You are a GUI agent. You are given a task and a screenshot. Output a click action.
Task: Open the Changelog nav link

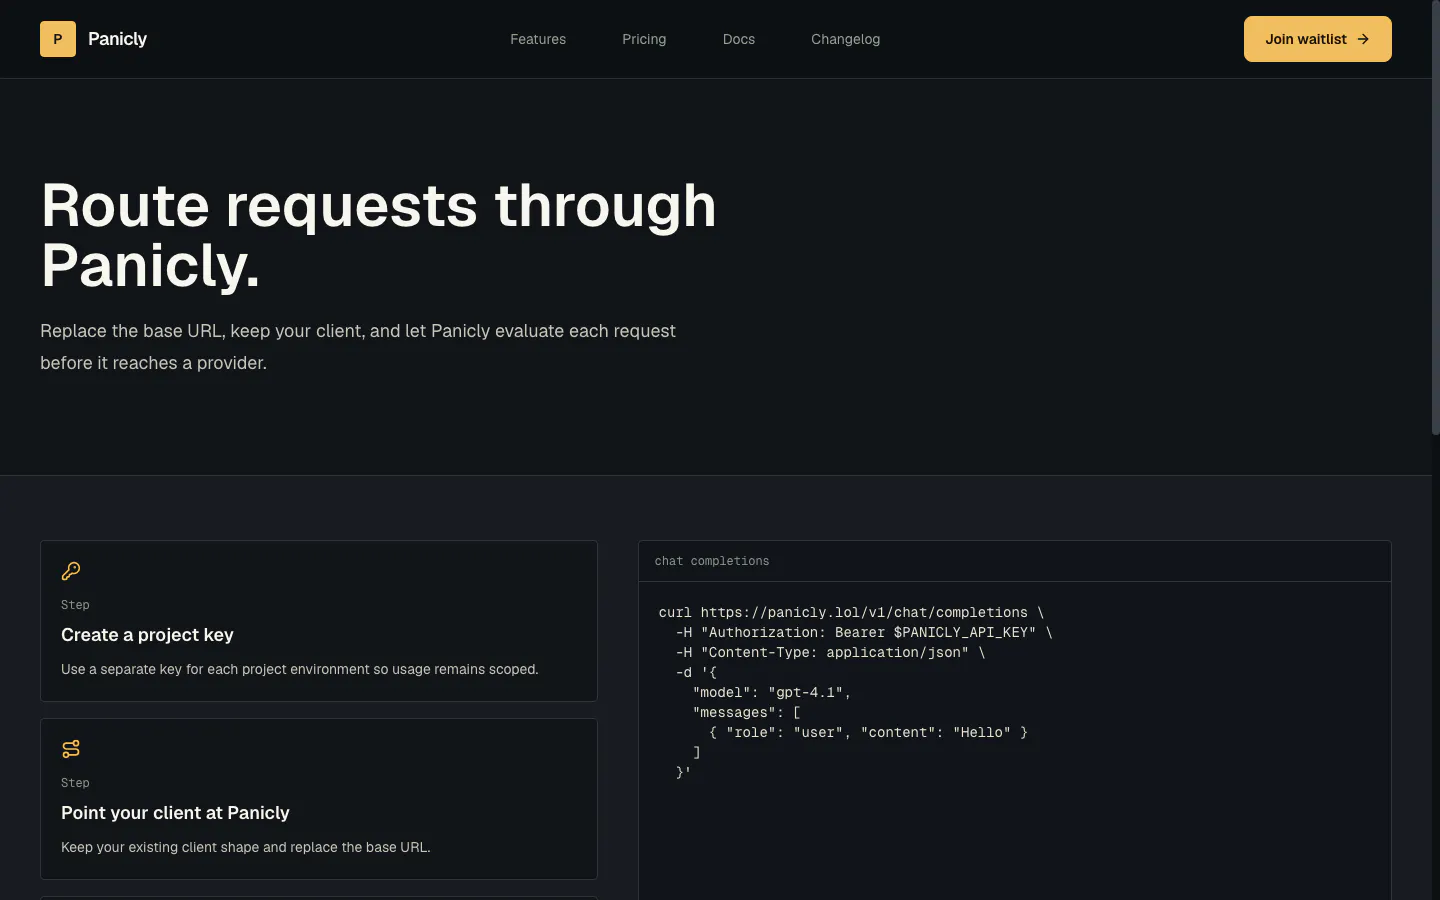click(x=846, y=39)
